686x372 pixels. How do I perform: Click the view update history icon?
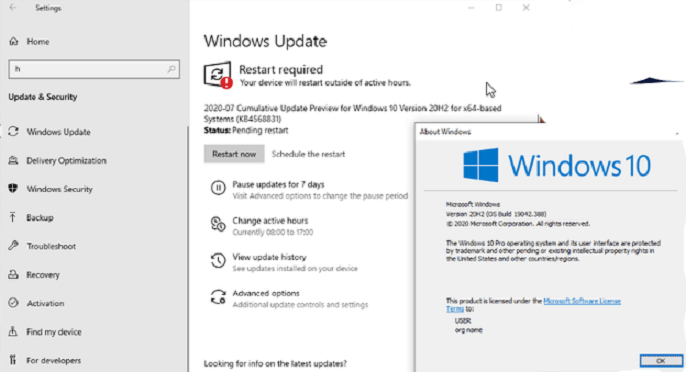tap(218, 260)
